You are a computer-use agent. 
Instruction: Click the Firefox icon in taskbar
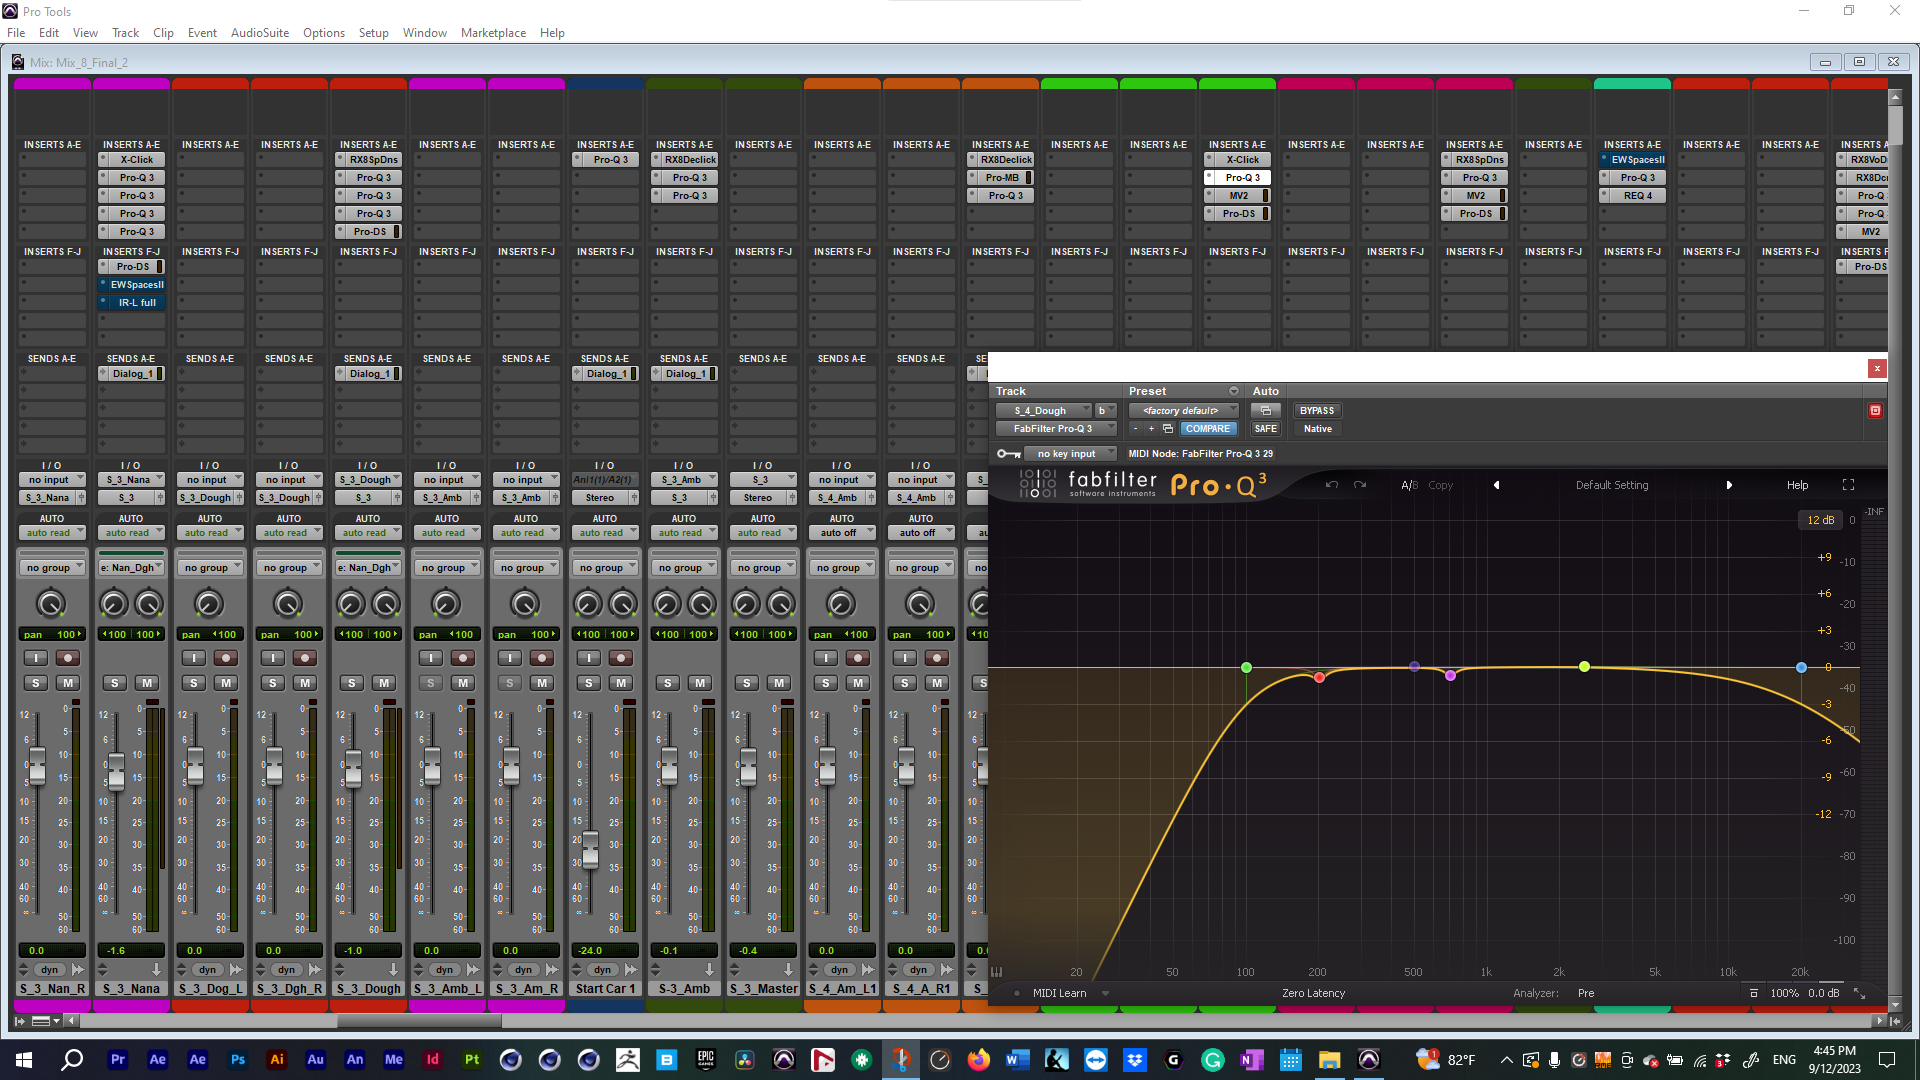click(x=978, y=1060)
